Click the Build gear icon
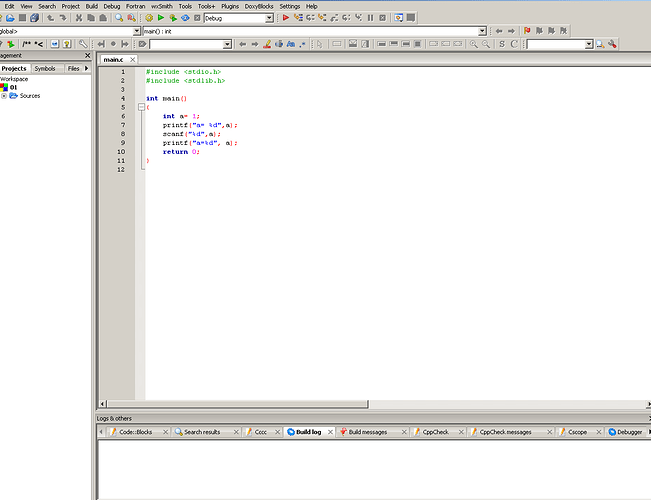 click(149, 18)
